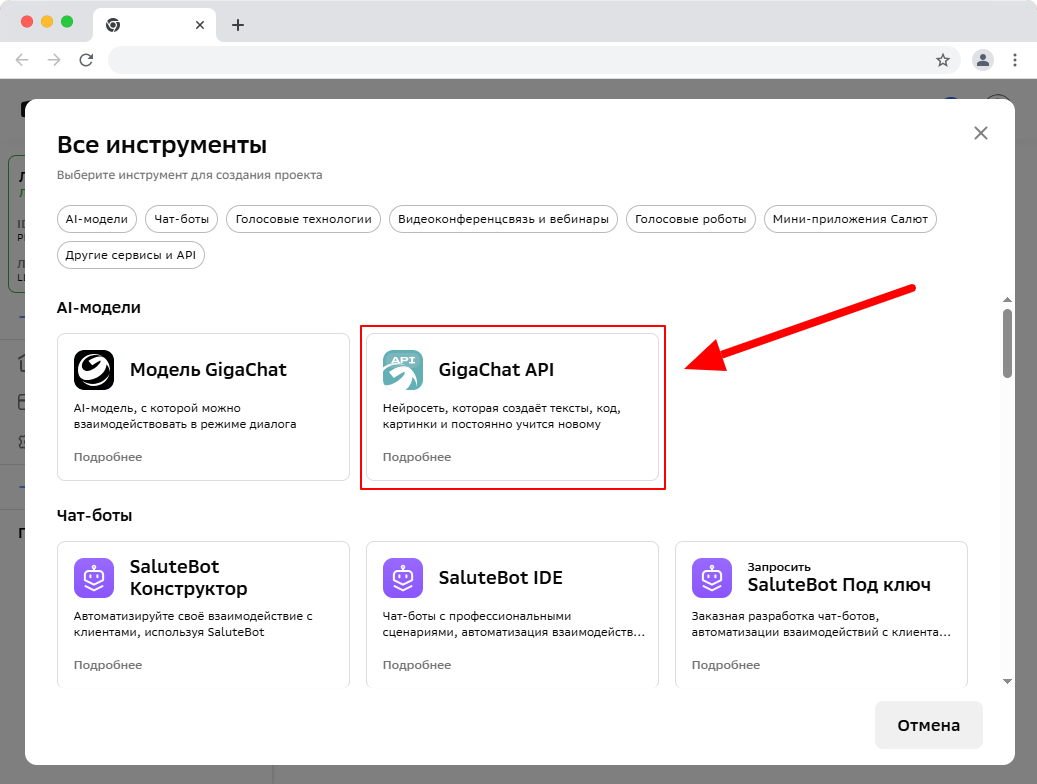
Task: Open a new browser tab
Action: click(238, 25)
